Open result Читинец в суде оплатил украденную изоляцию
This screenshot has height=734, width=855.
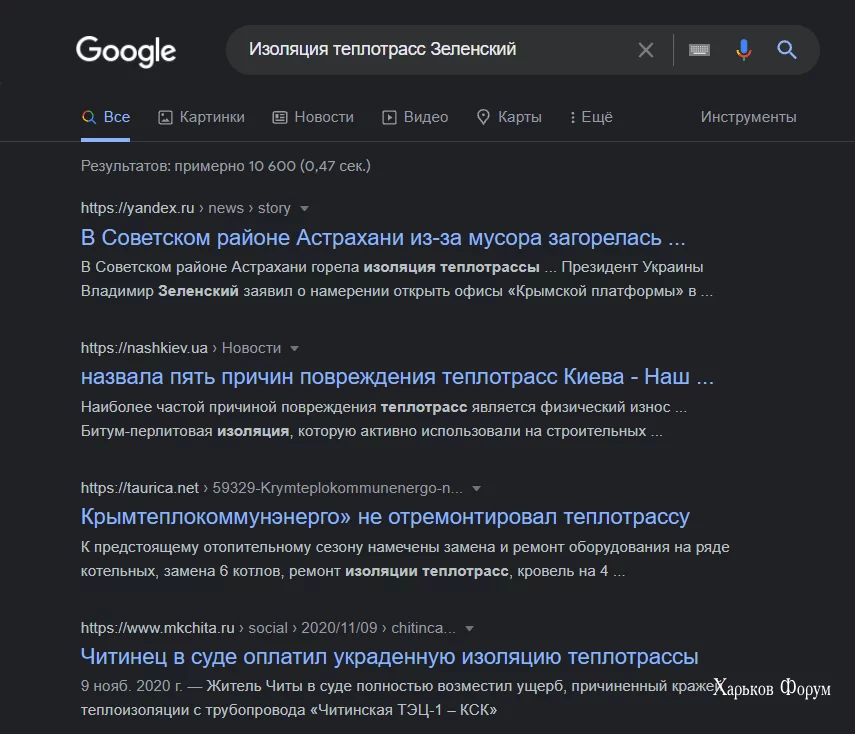click(x=389, y=657)
